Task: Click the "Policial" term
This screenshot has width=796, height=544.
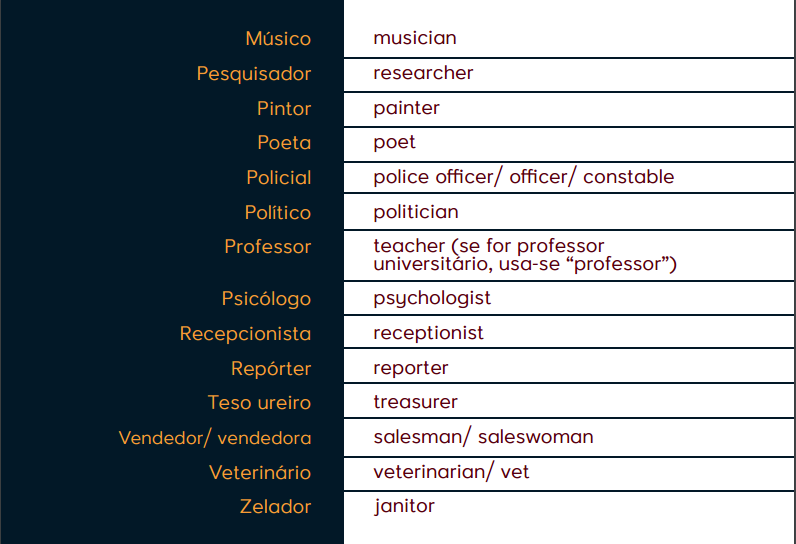Action: click(x=279, y=178)
